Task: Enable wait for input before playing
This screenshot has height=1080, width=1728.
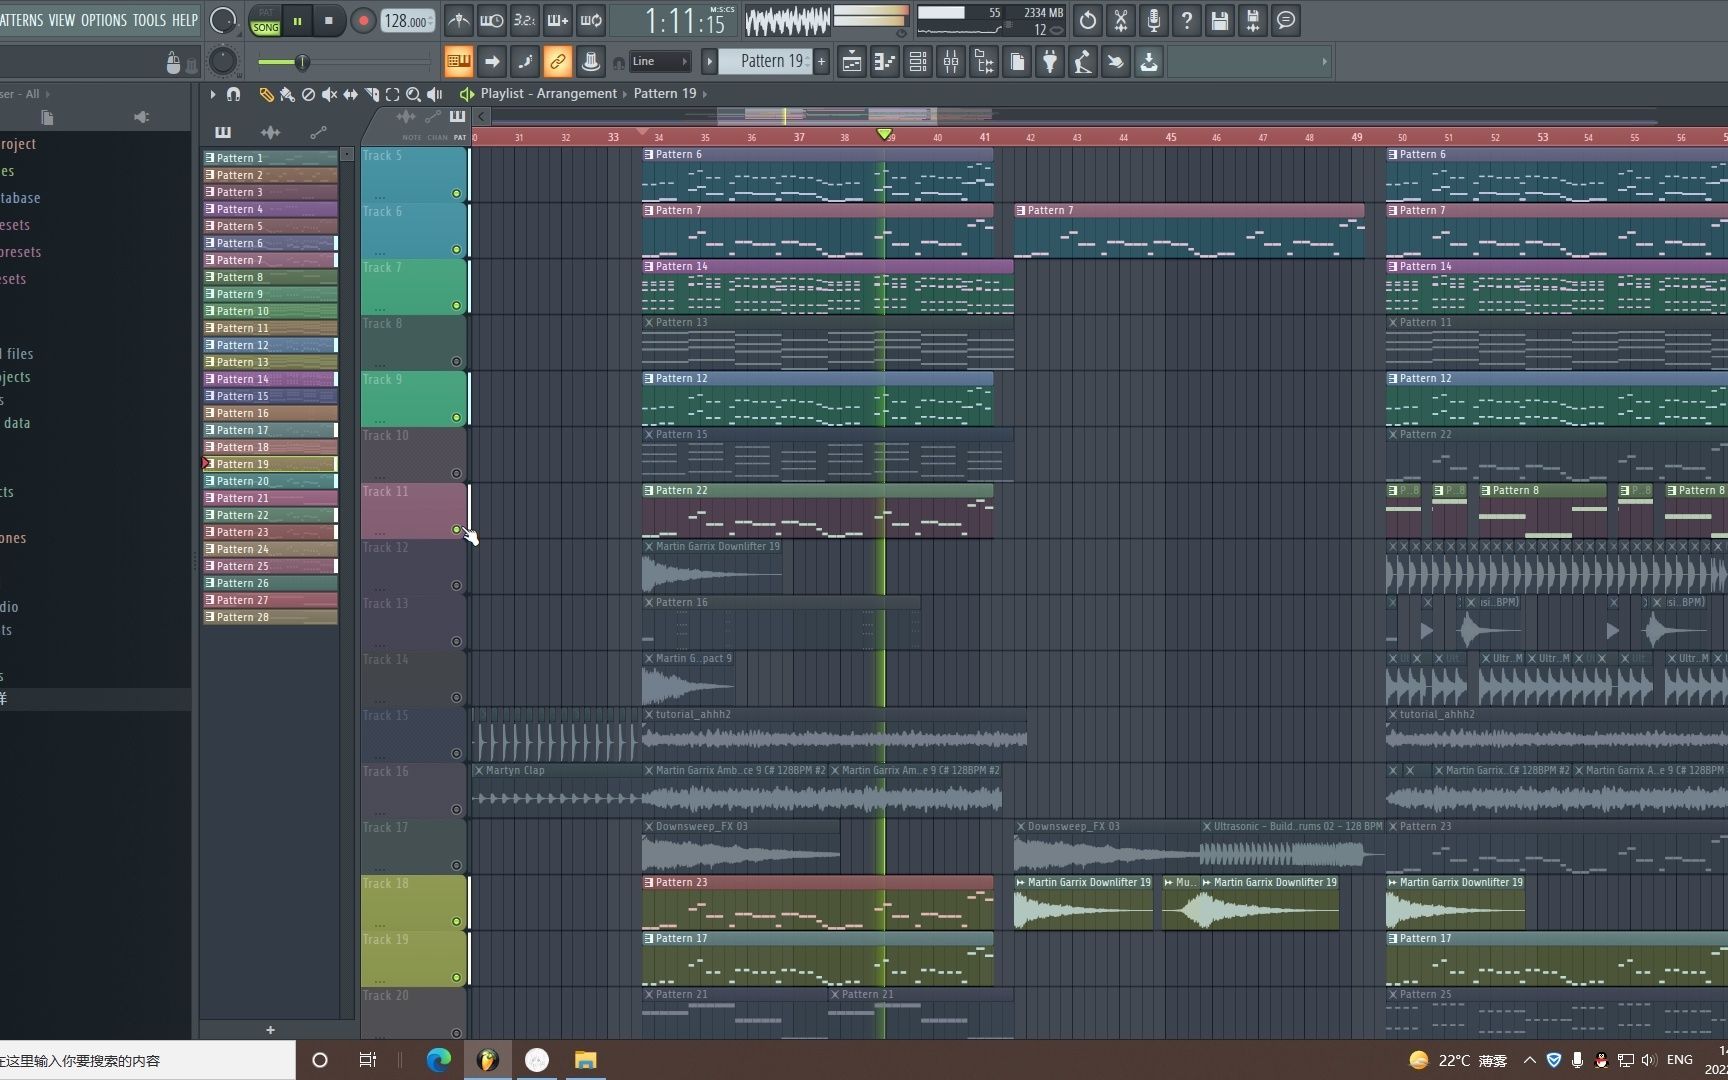Action: click(491, 20)
